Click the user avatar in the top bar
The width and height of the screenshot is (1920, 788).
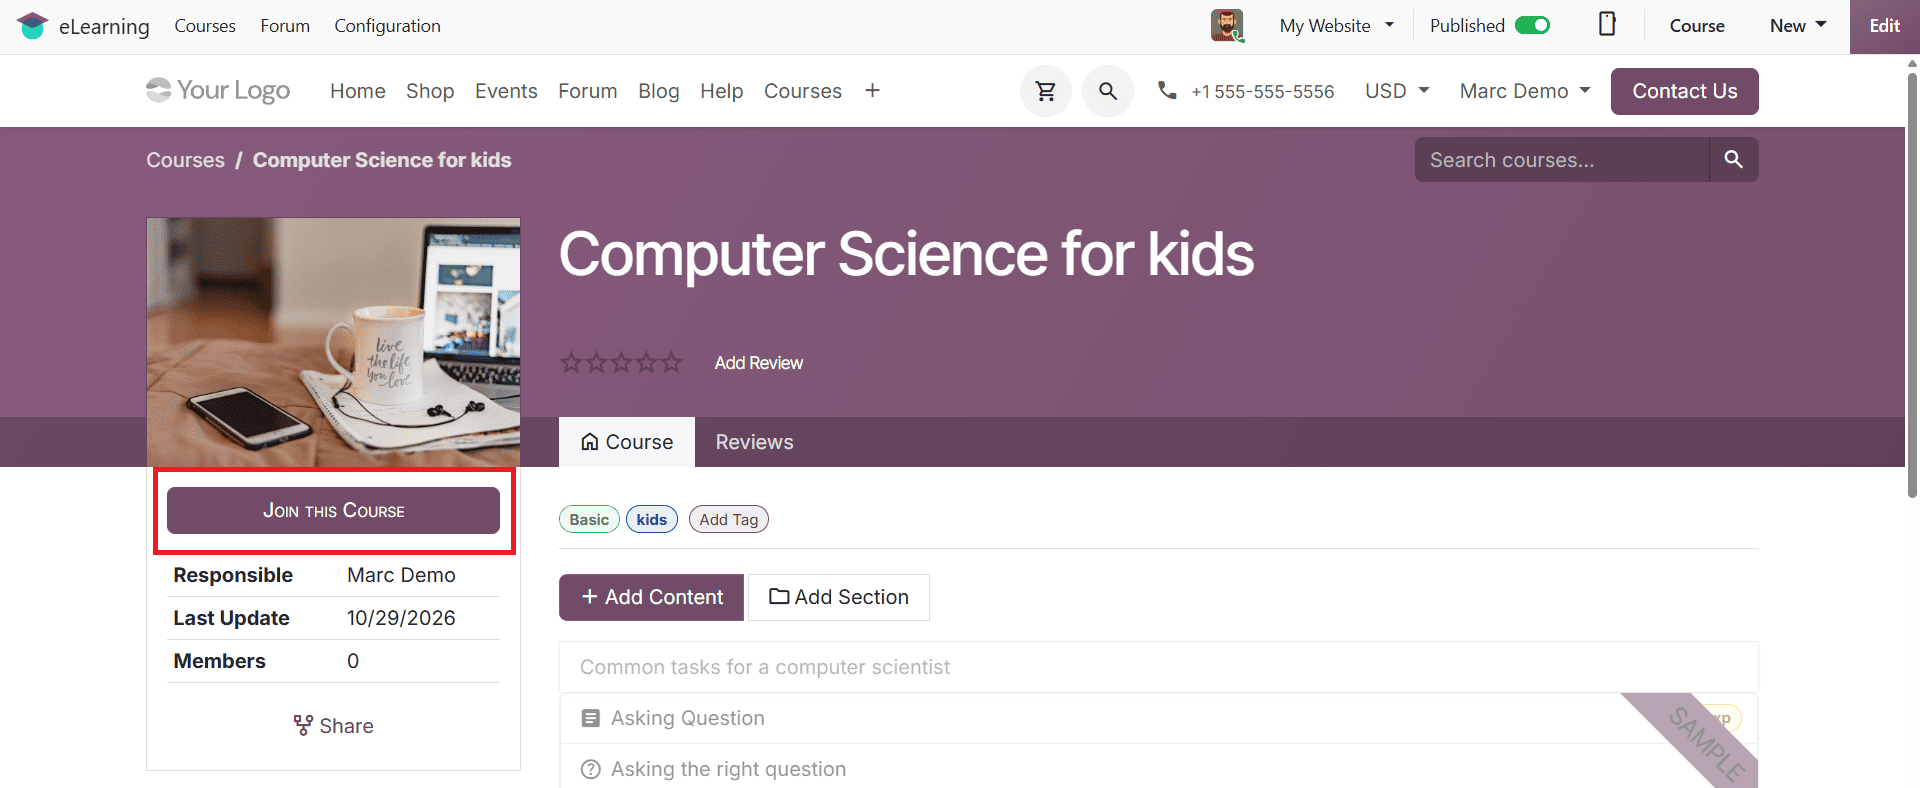(x=1227, y=26)
